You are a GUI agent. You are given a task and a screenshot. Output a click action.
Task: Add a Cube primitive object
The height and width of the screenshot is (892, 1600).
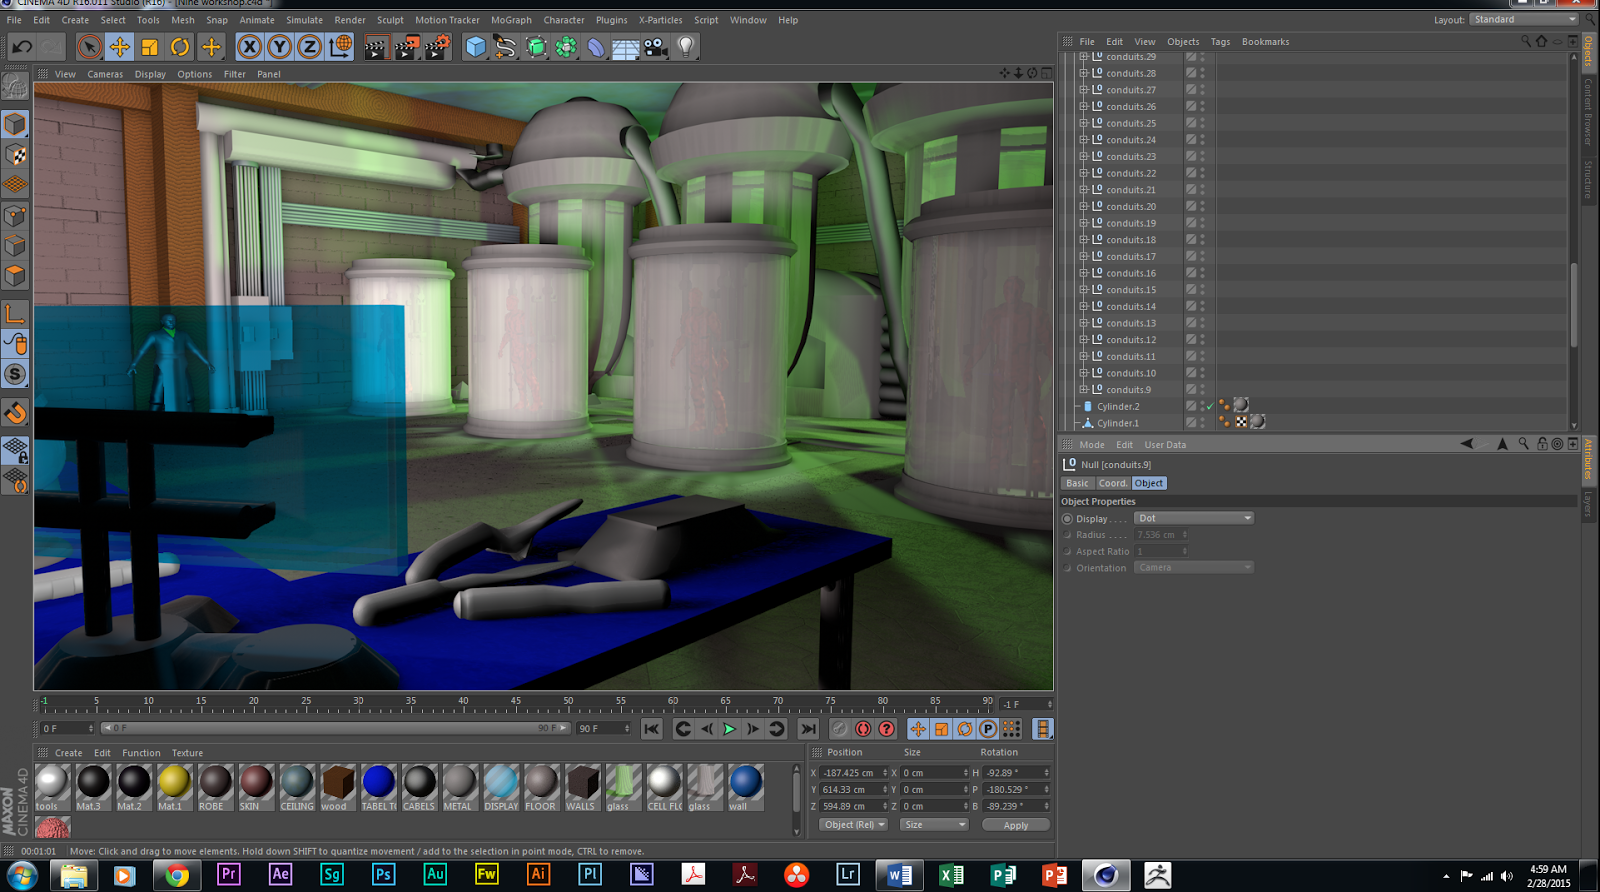[x=476, y=47]
